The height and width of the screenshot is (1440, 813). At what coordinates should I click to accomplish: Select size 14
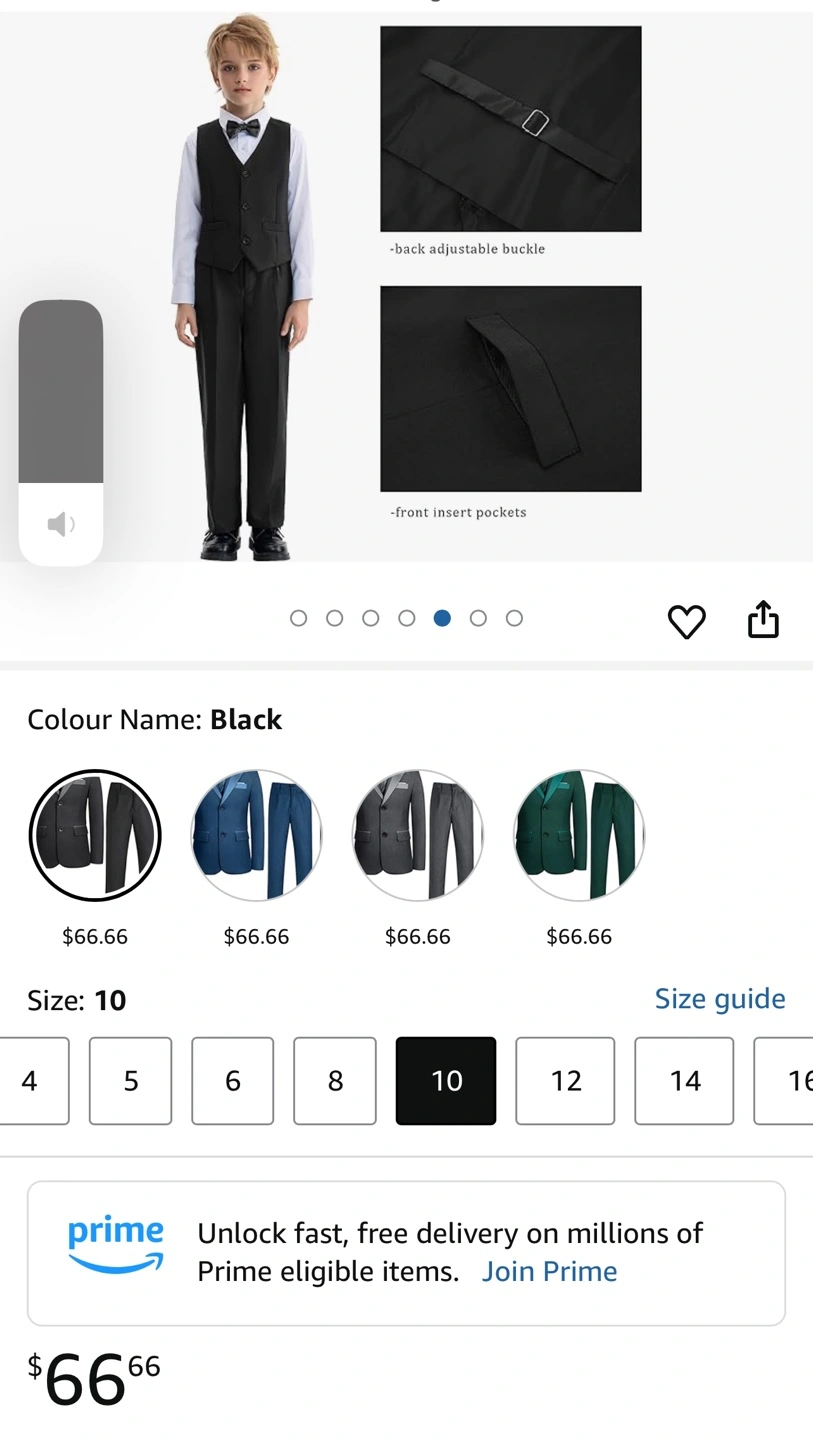click(684, 1081)
